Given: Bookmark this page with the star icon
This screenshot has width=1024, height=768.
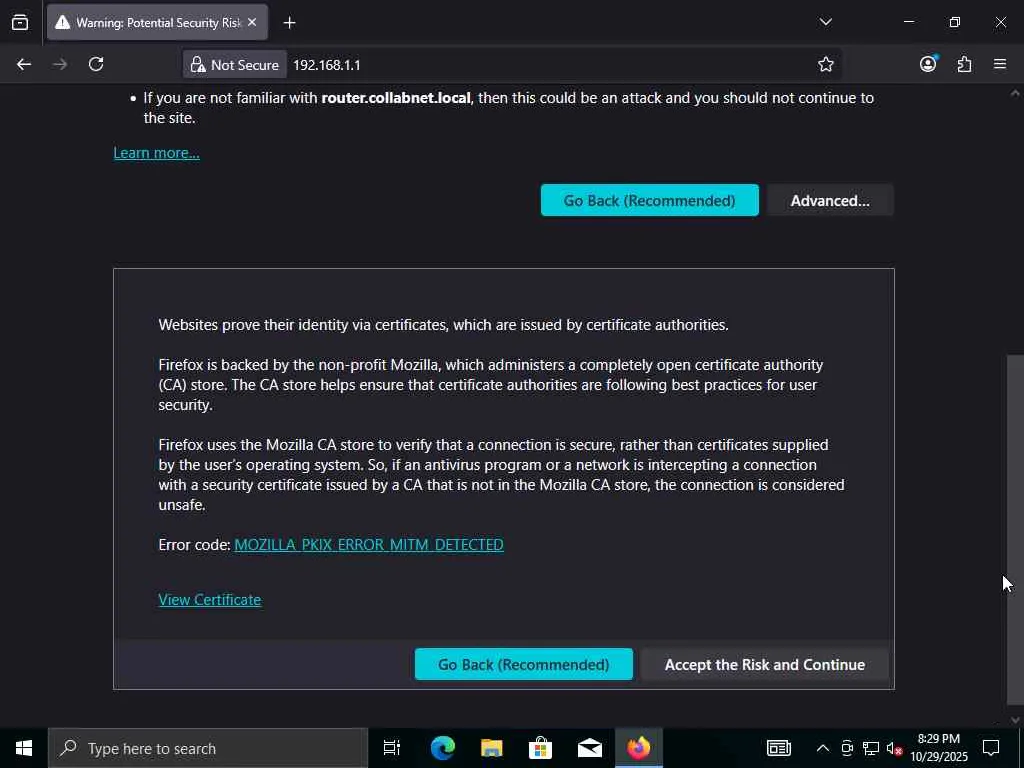Looking at the screenshot, I should (825, 64).
